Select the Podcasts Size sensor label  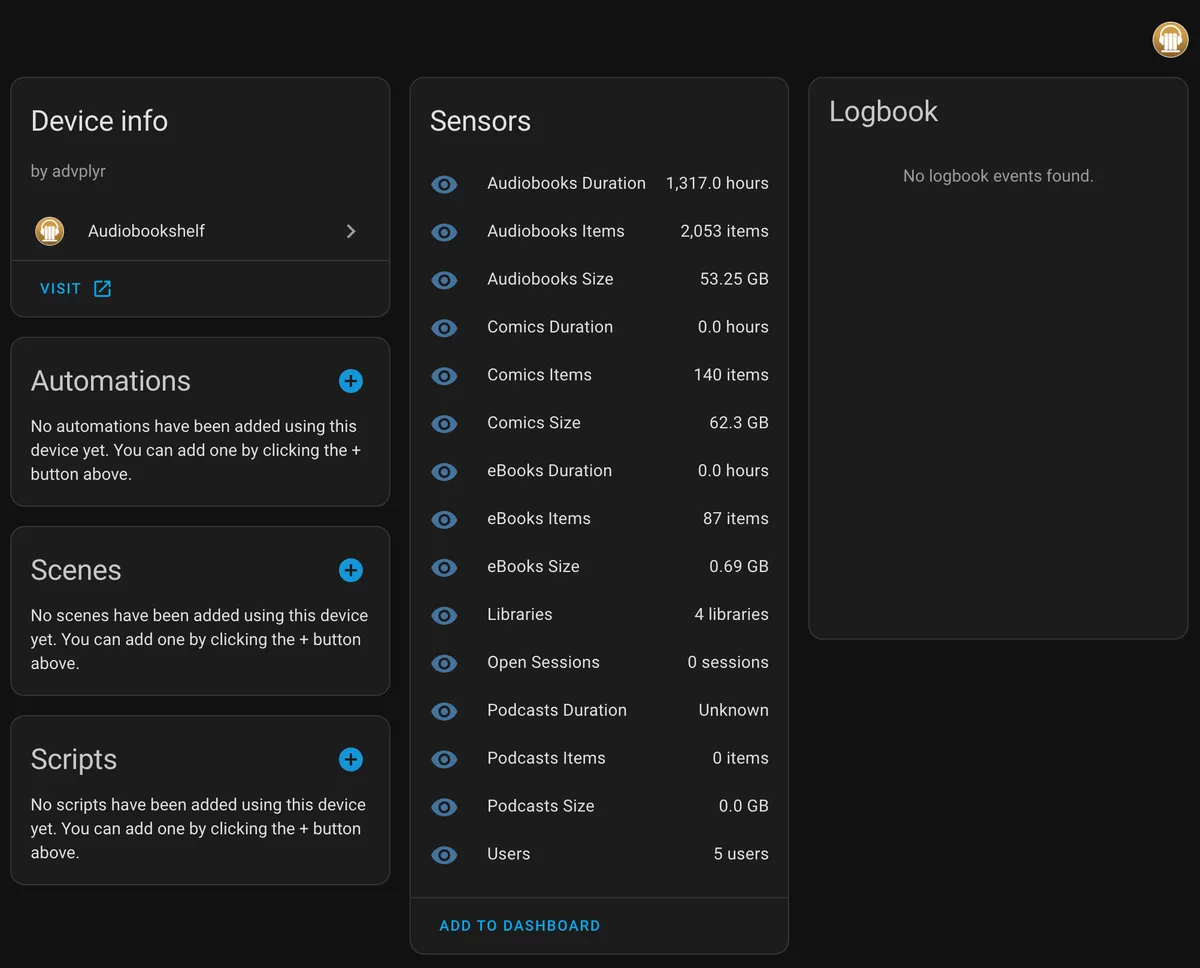[541, 807]
